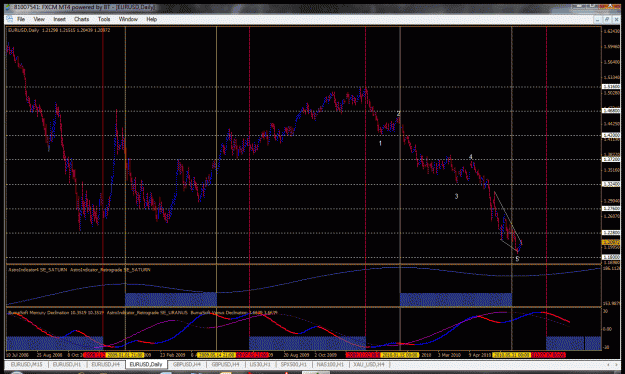Viewport: 625px width, 374px height.
Task: Select wave label 2 on chart
Action: click(398, 114)
